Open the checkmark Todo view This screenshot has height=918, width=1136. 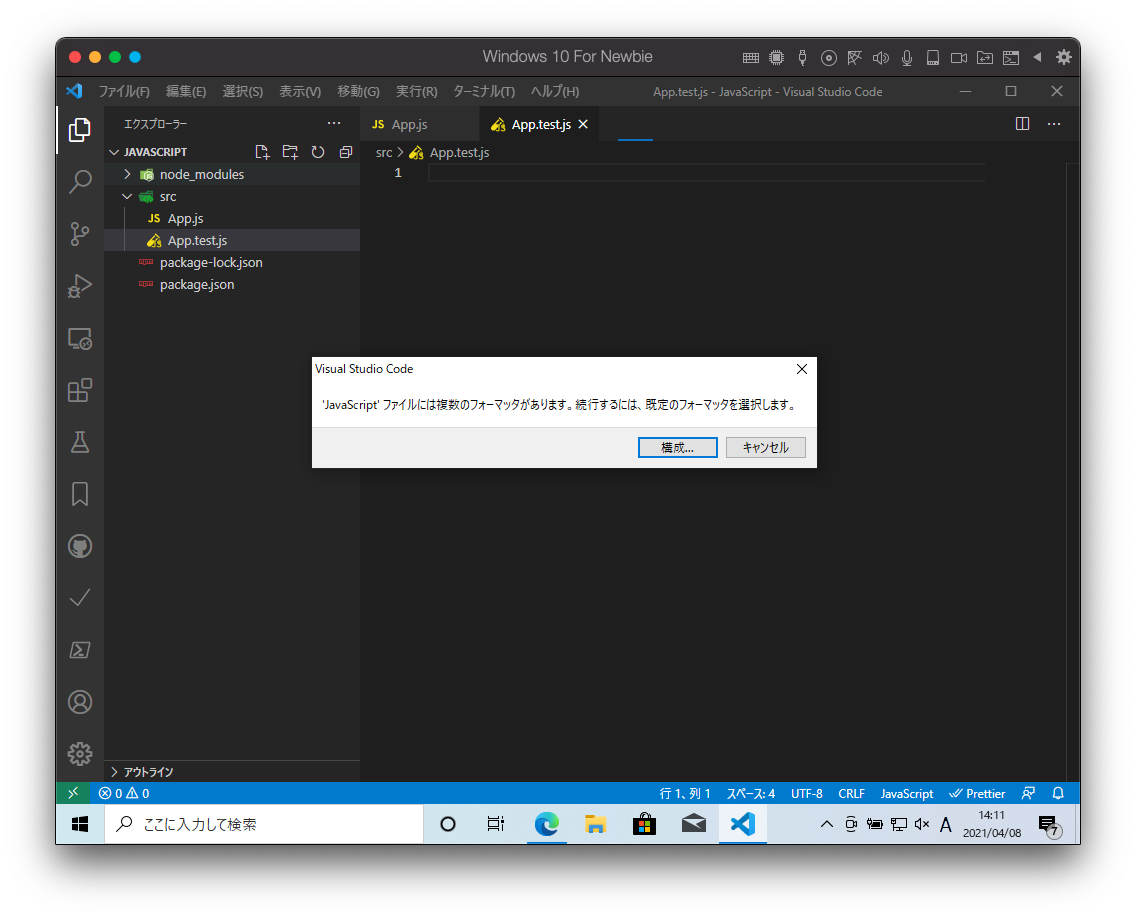click(80, 598)
